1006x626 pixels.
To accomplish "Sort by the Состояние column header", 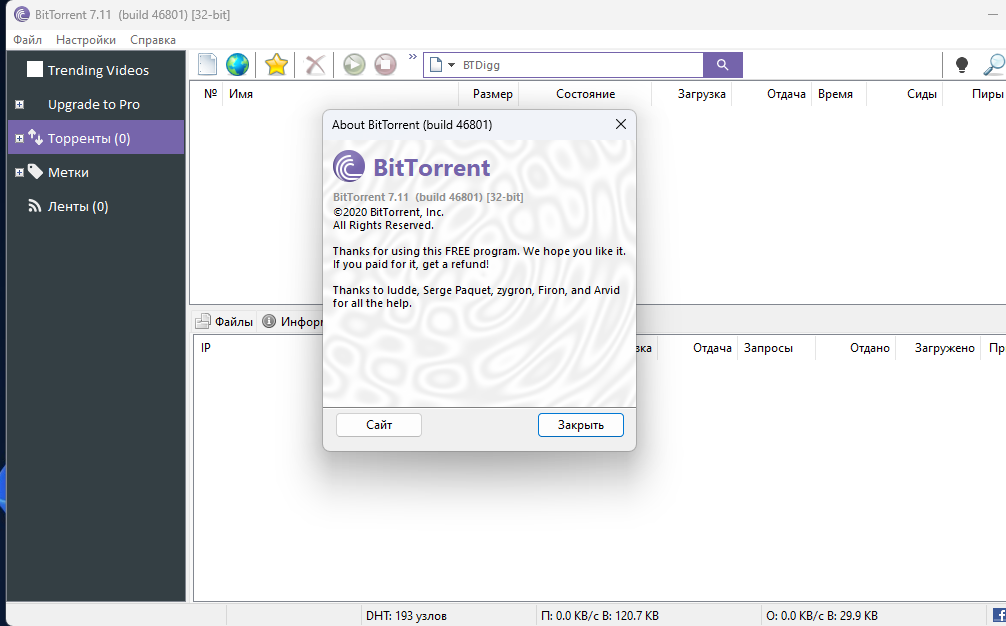I will pyautogui.click(x=585, y=94).
